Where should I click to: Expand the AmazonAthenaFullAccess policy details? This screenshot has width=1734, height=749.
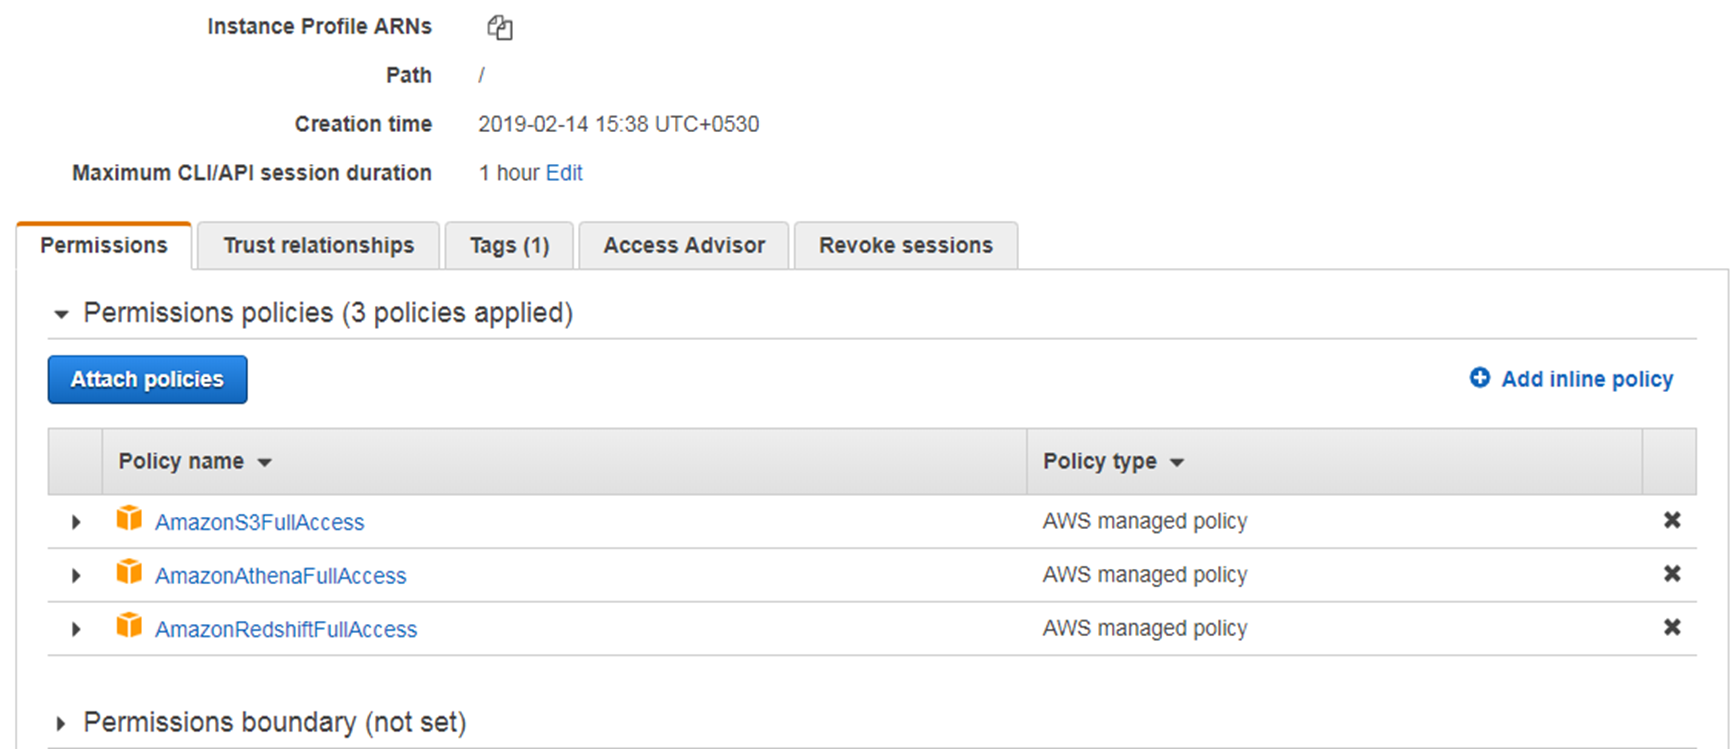click(76, 576)
